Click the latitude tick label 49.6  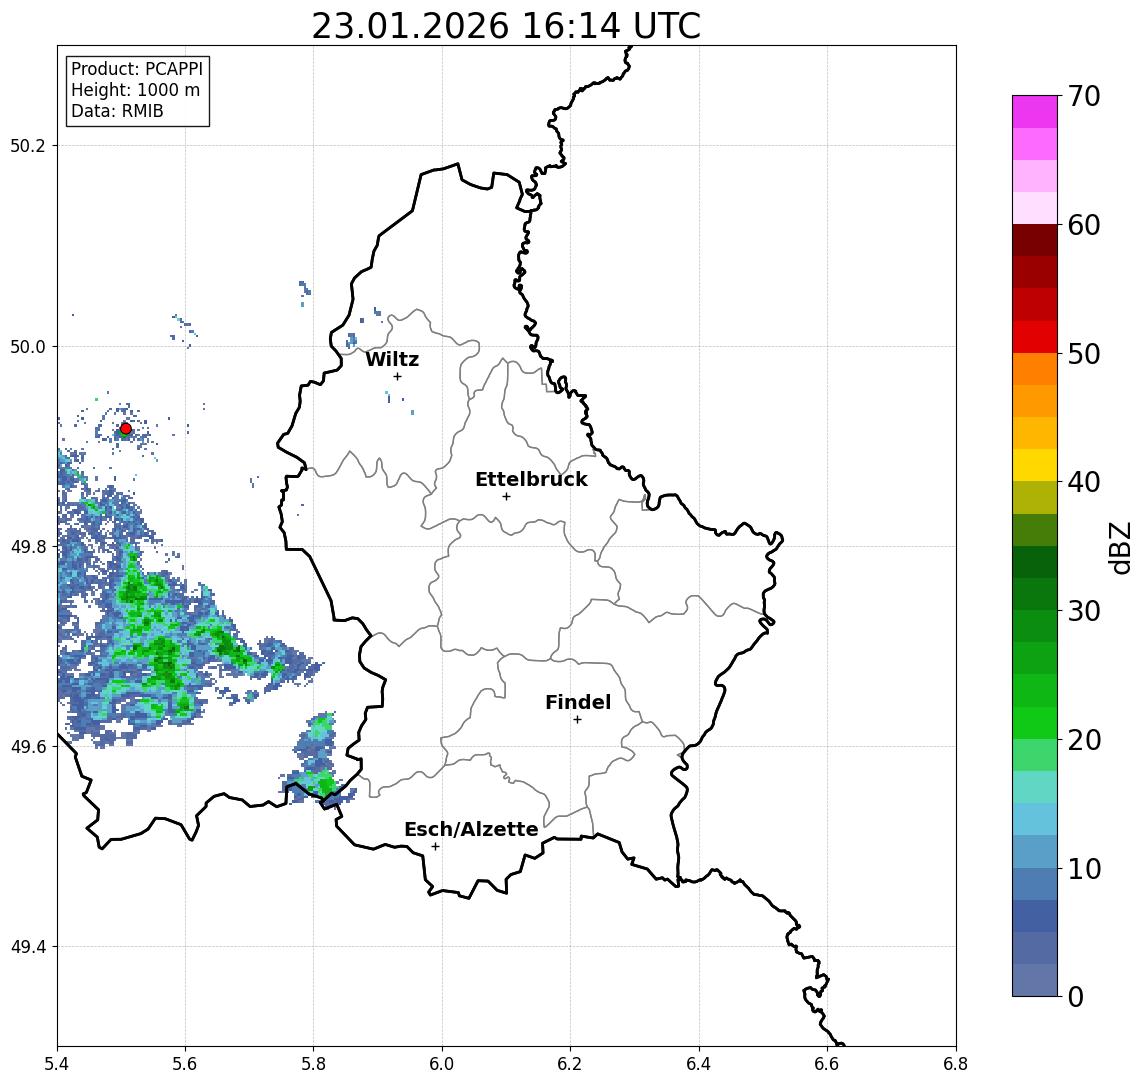[28, 747]
